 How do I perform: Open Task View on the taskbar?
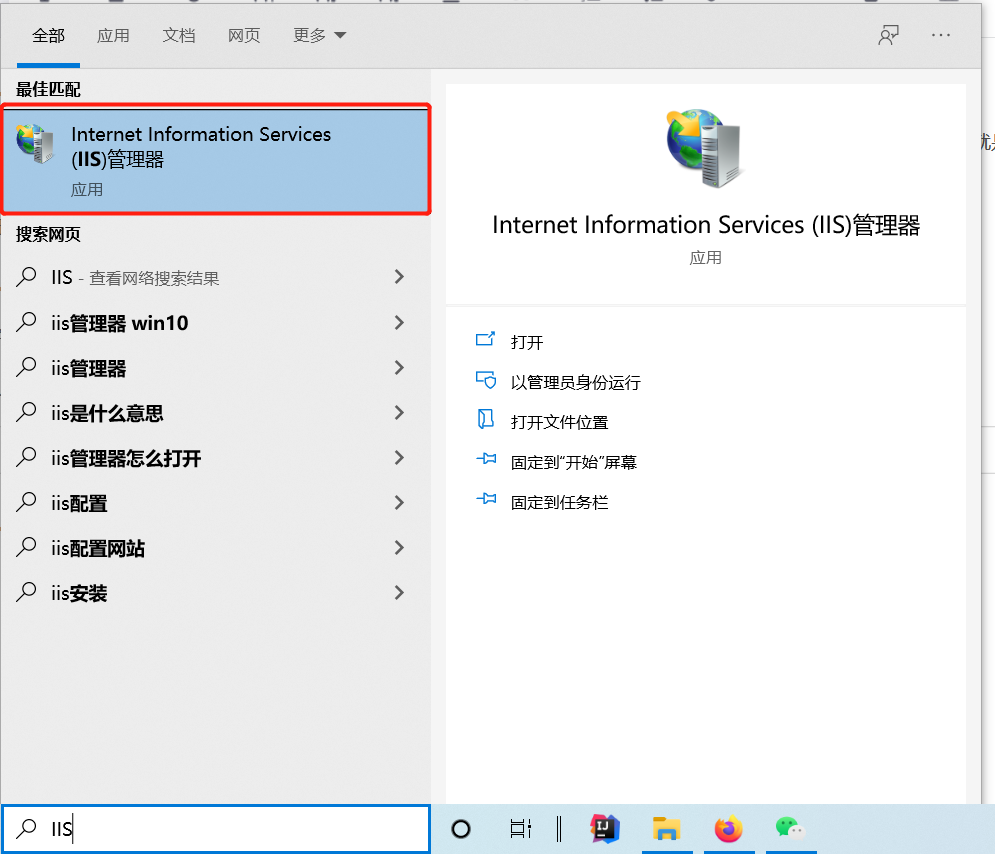coord(520,829)
